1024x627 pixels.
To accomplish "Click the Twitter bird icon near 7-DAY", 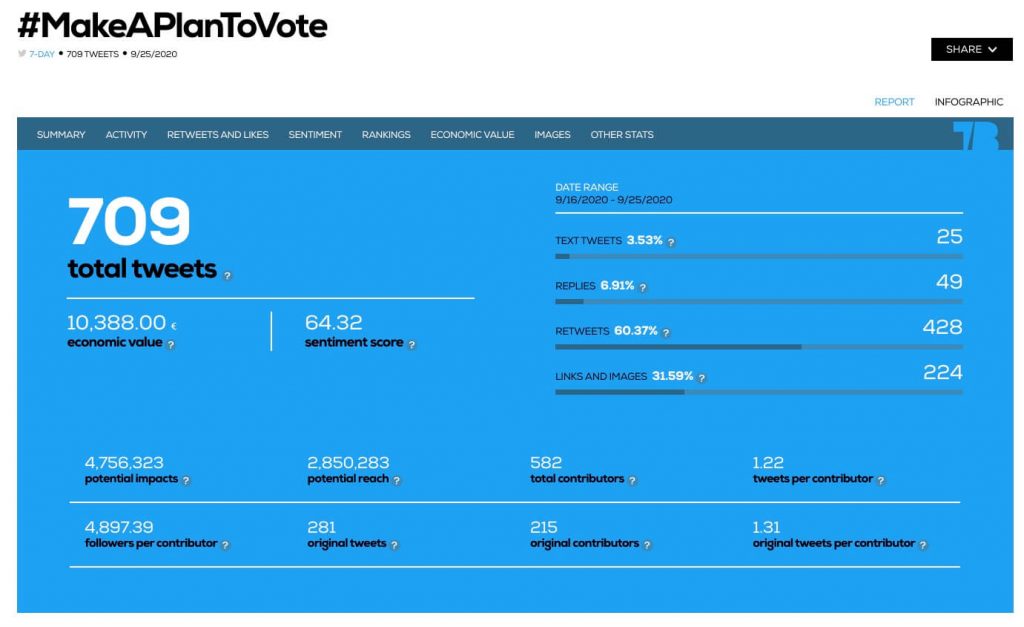I will coord(21,55).
